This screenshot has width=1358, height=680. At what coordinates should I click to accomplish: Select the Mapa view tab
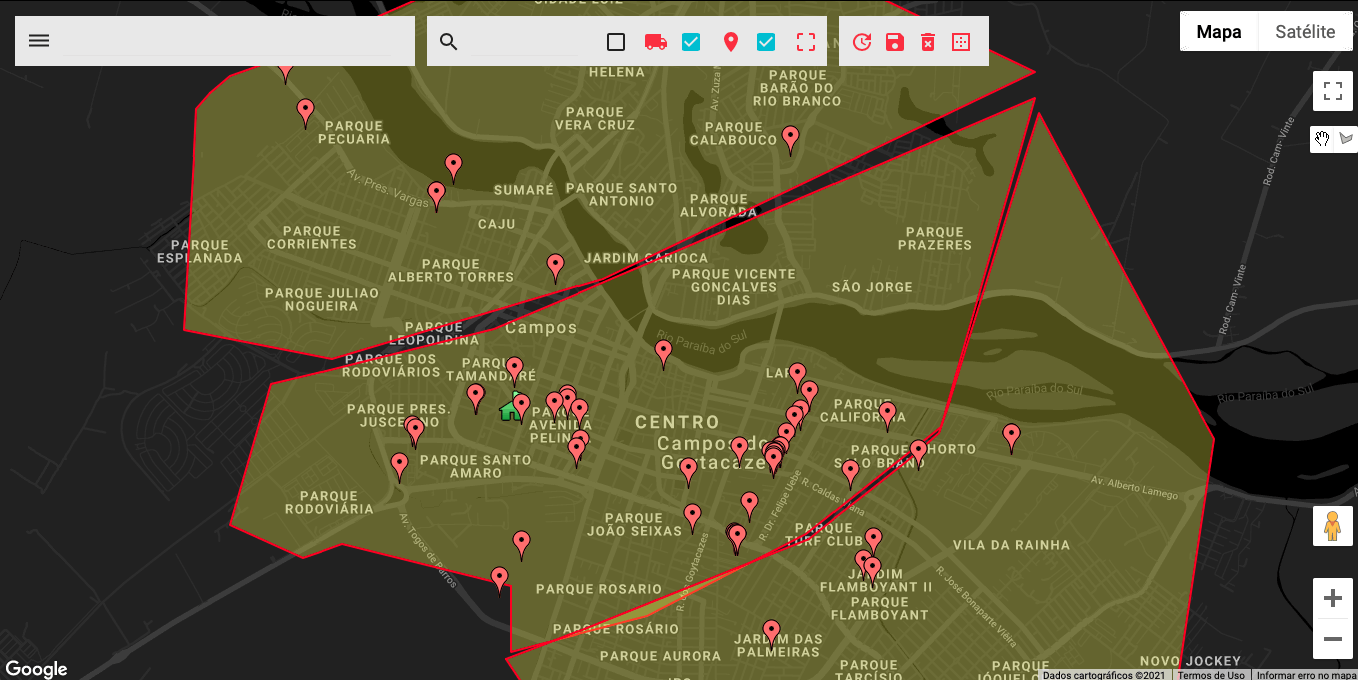tap(1219, 32)
